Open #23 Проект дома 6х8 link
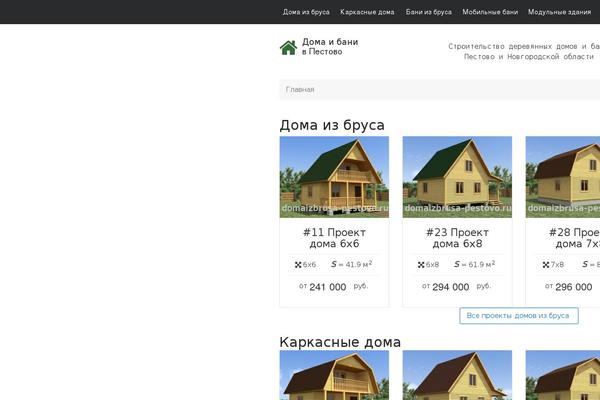 [457, 238]
